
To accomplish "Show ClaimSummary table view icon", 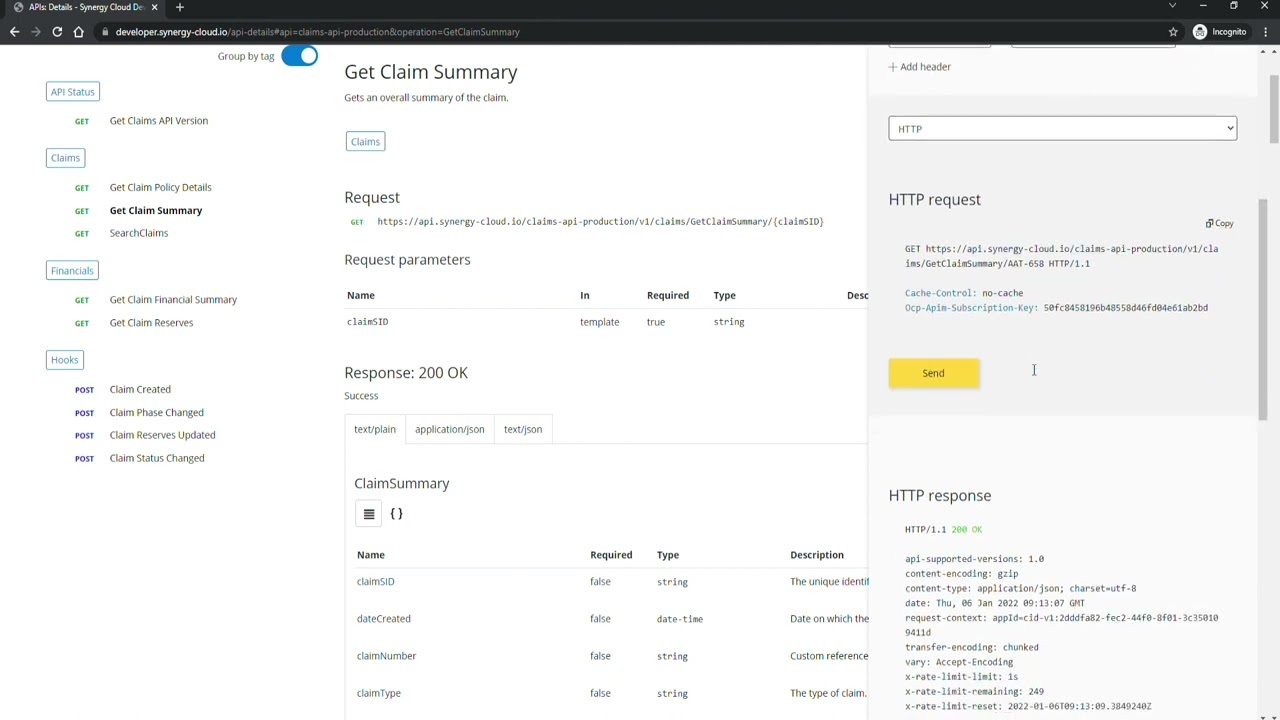I will coord(369,514).
